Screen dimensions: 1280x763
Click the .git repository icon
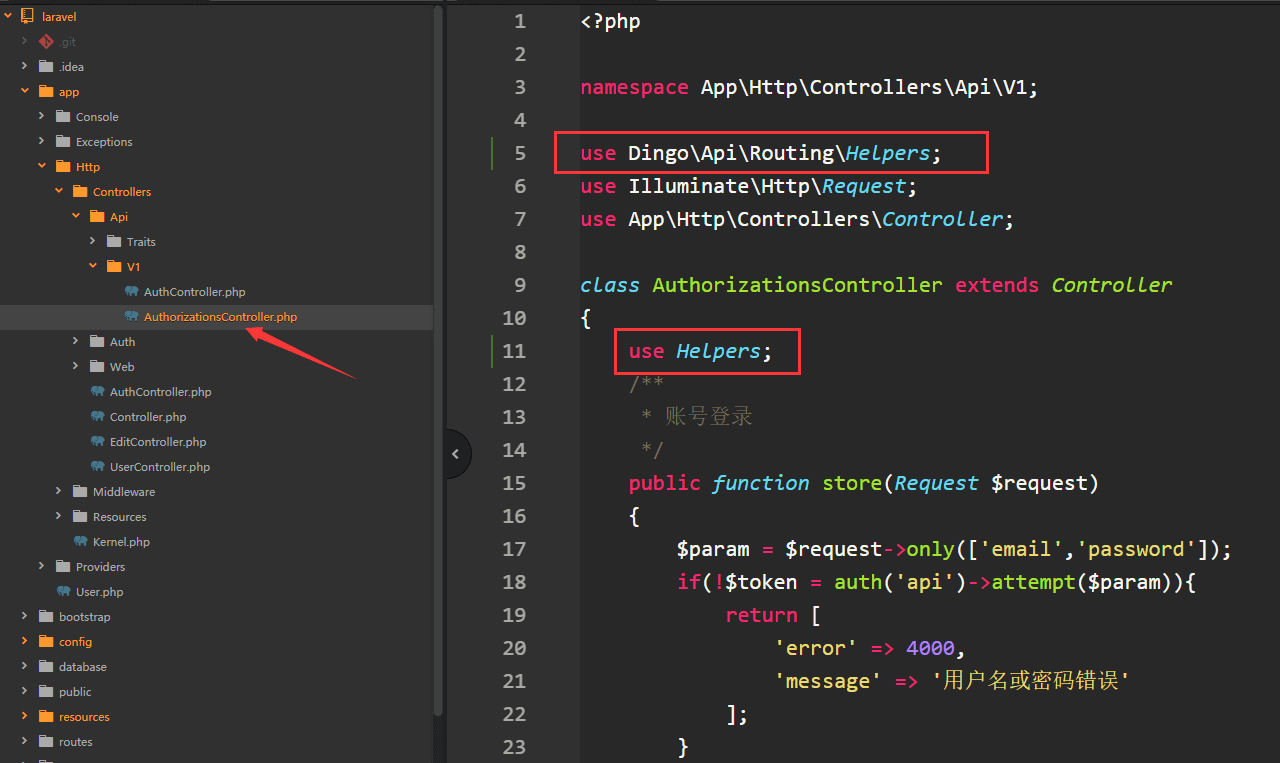pos(45,42)
